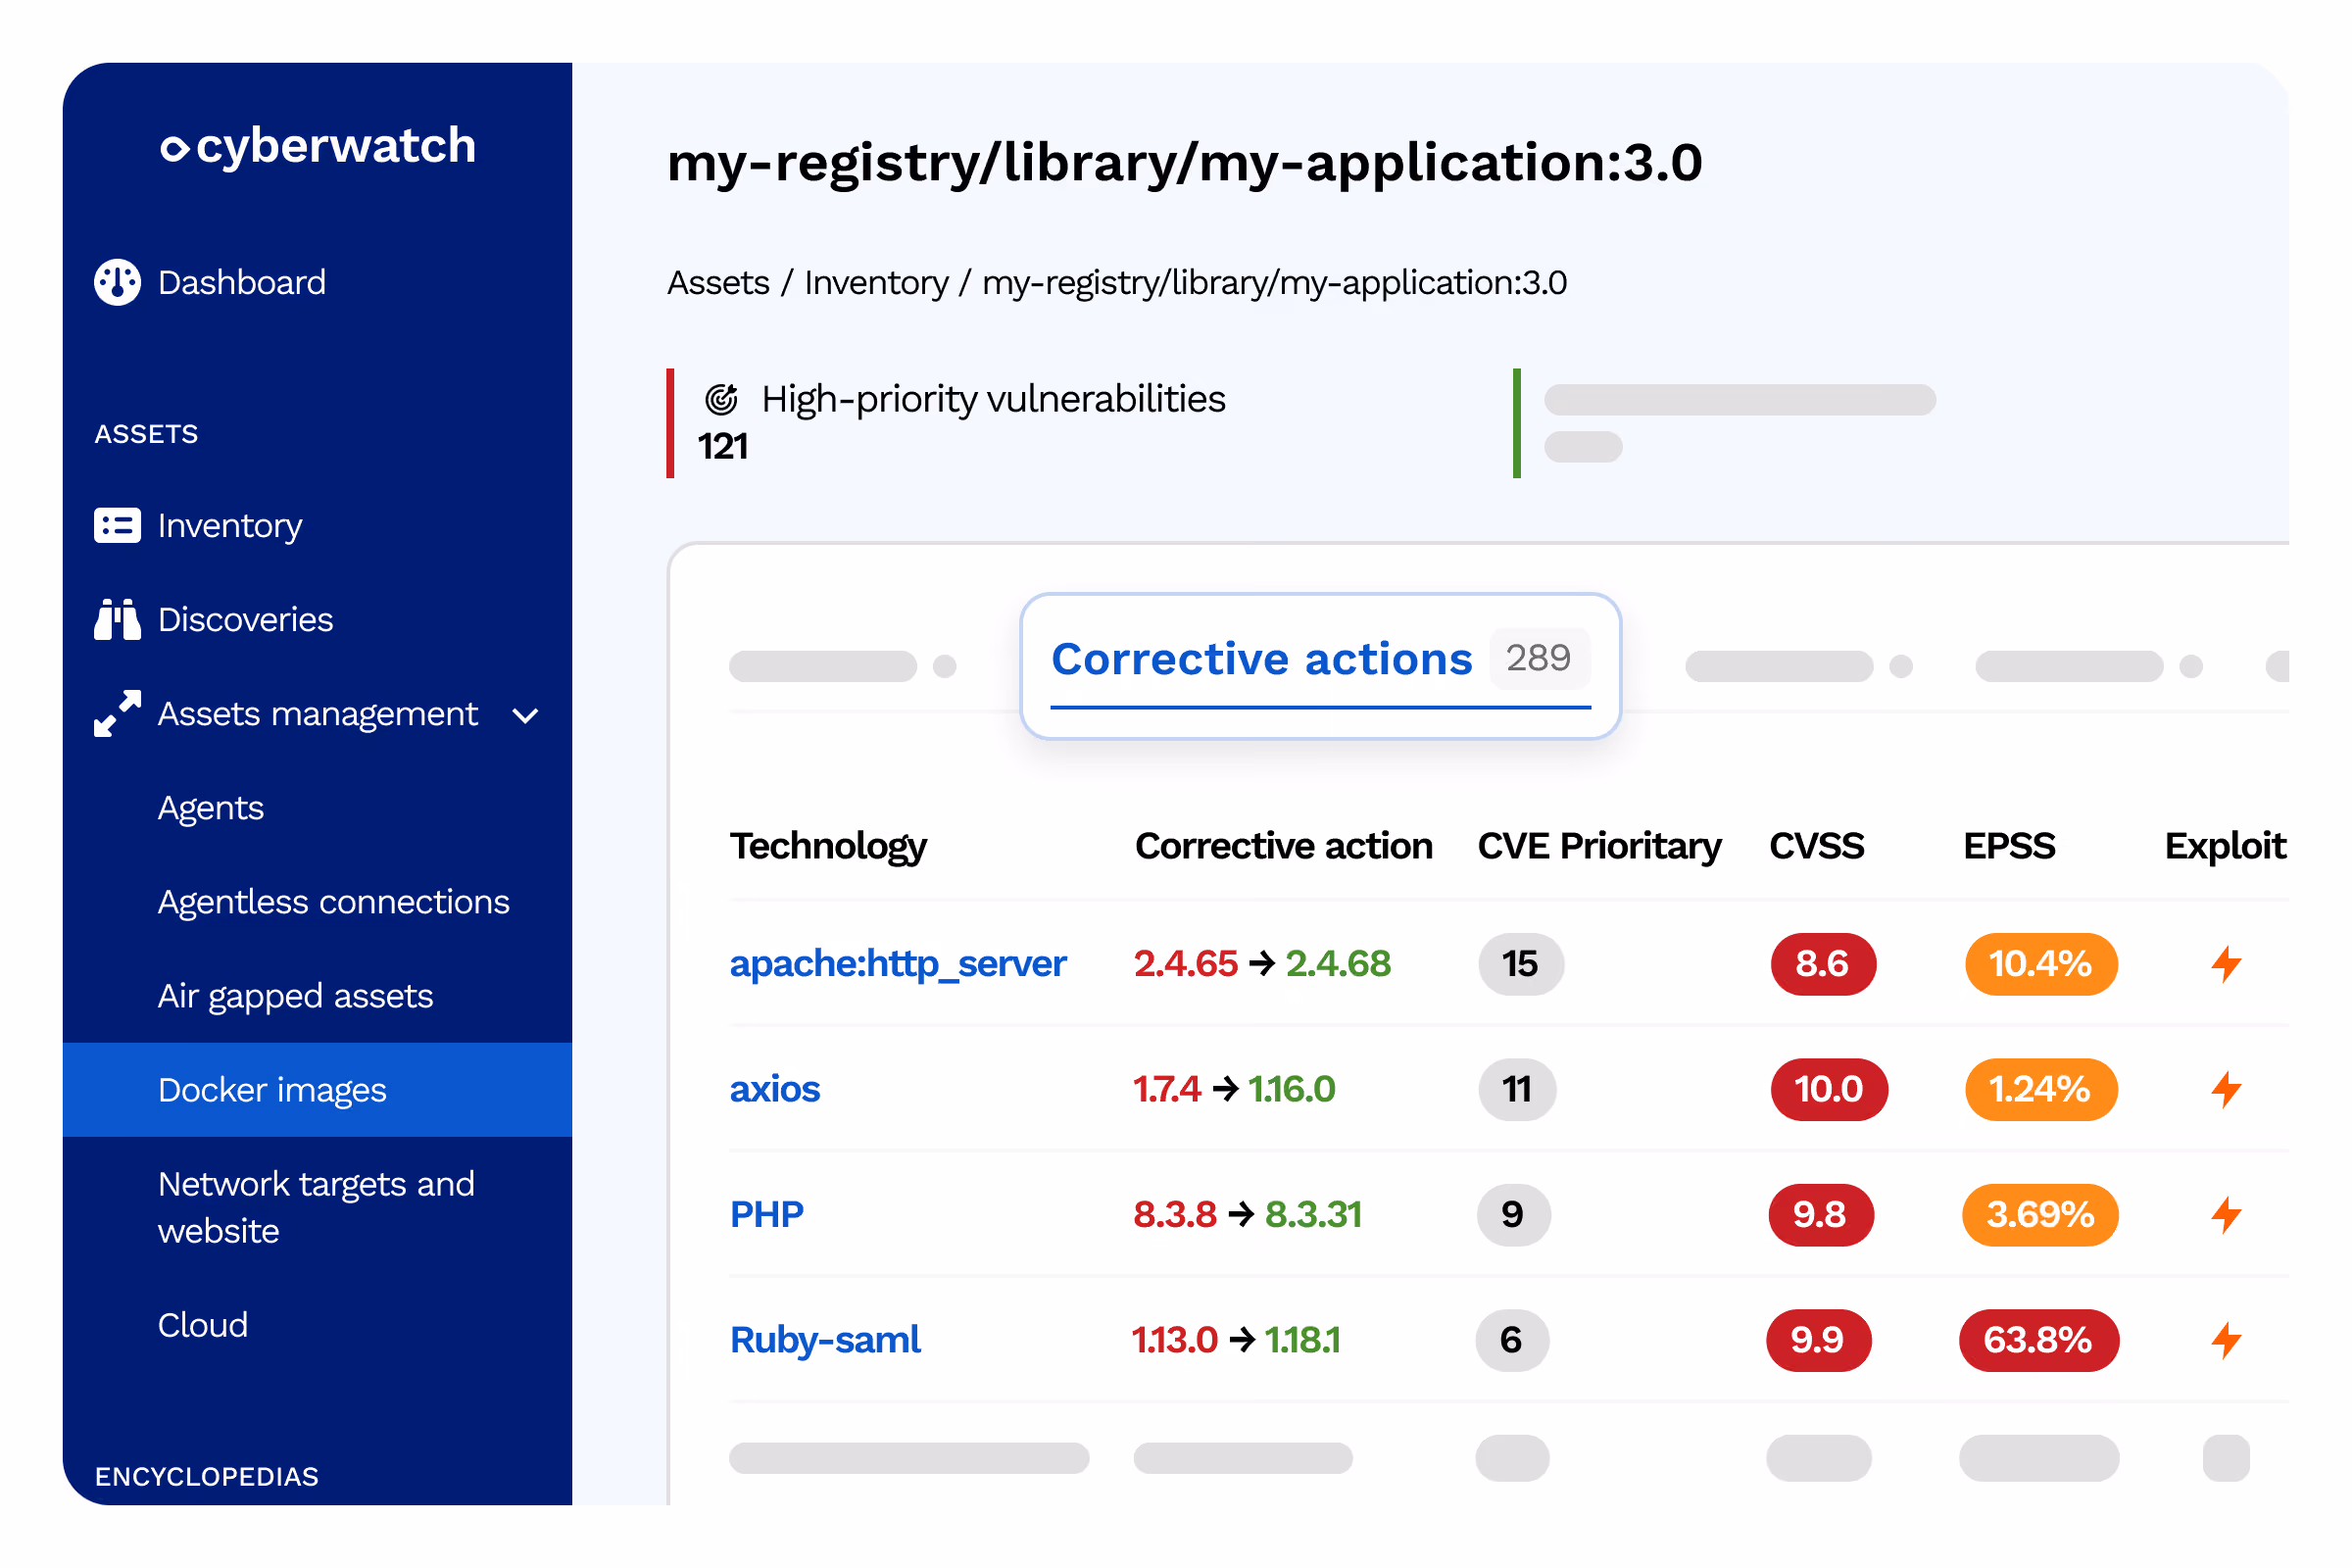Viewport: 2352px width, 1568px height.
Task: Click EPSS 10.4% badge
Action: point(2040,964)
